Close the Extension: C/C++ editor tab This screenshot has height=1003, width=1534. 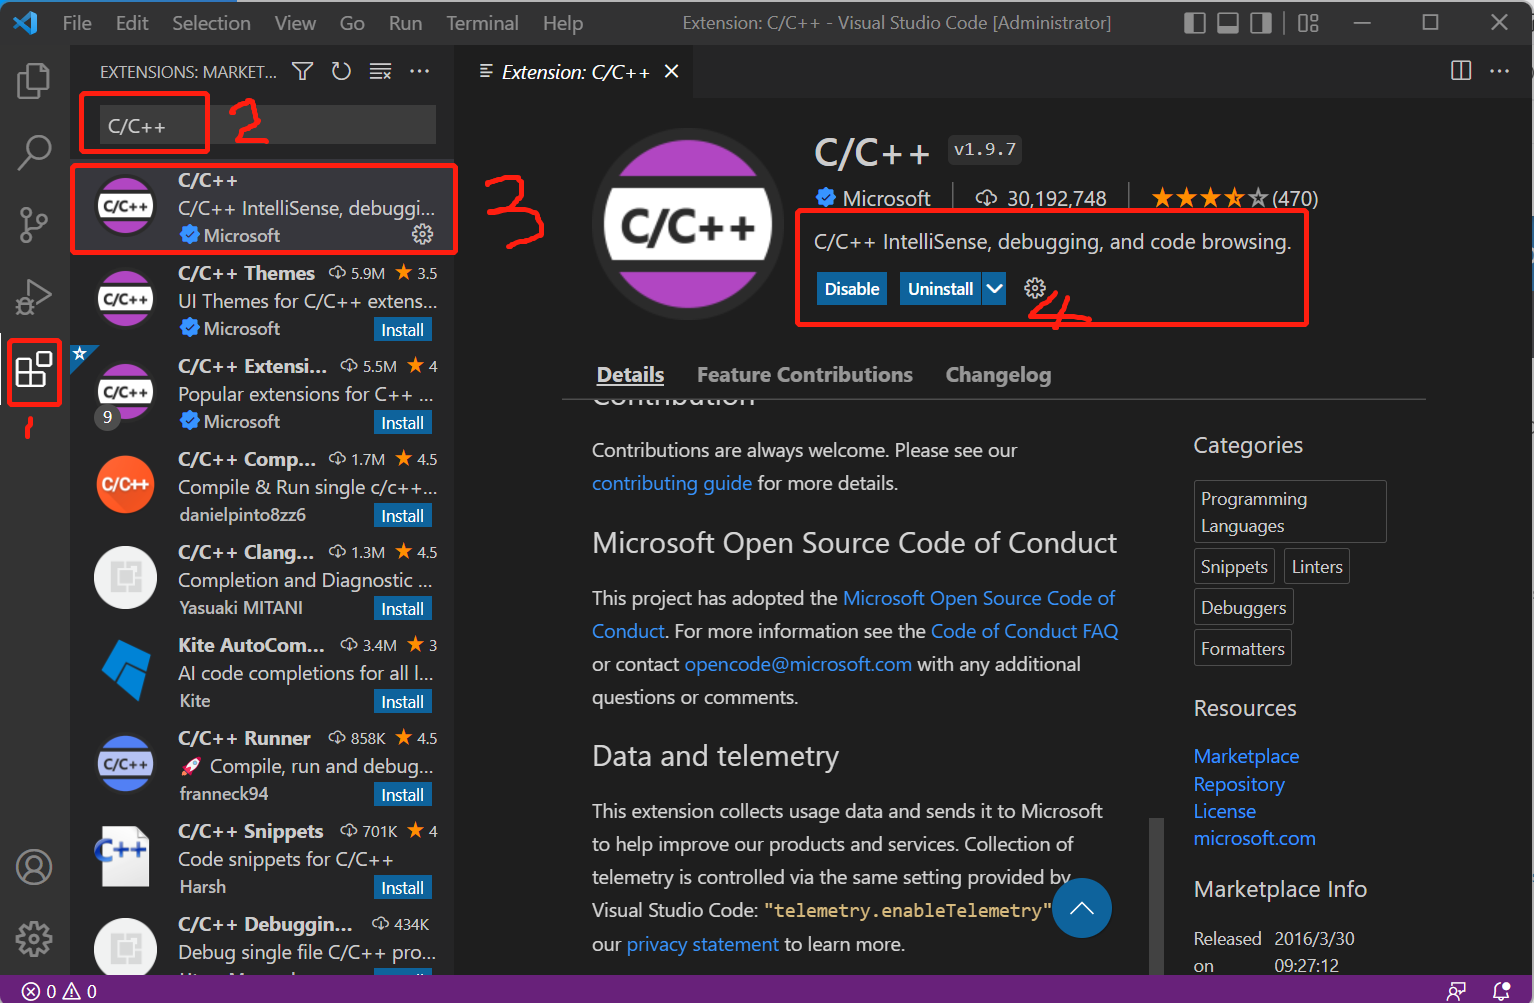click(x=672, y=71)
